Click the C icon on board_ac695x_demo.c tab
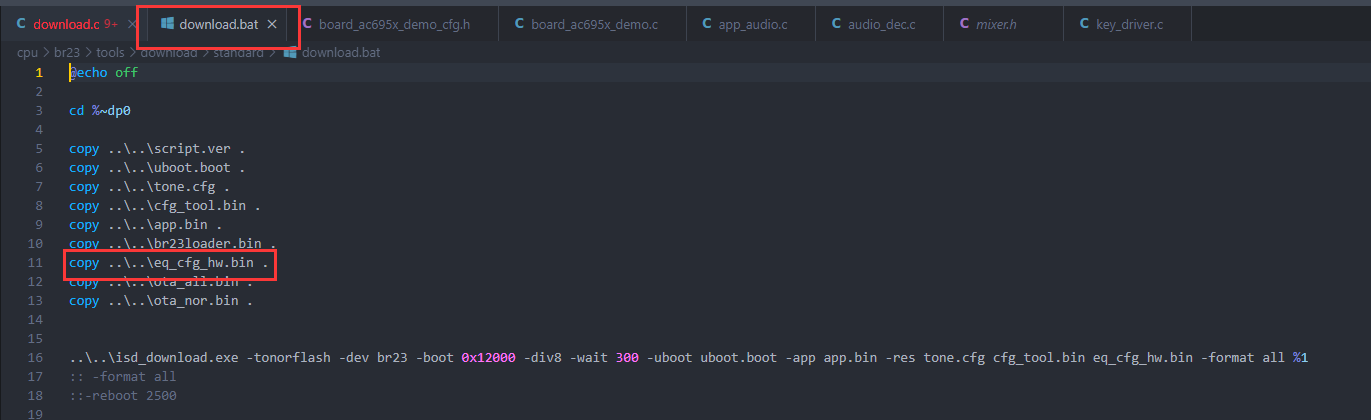The height and width of the screenshot is (420, 1371). (518, 23)
